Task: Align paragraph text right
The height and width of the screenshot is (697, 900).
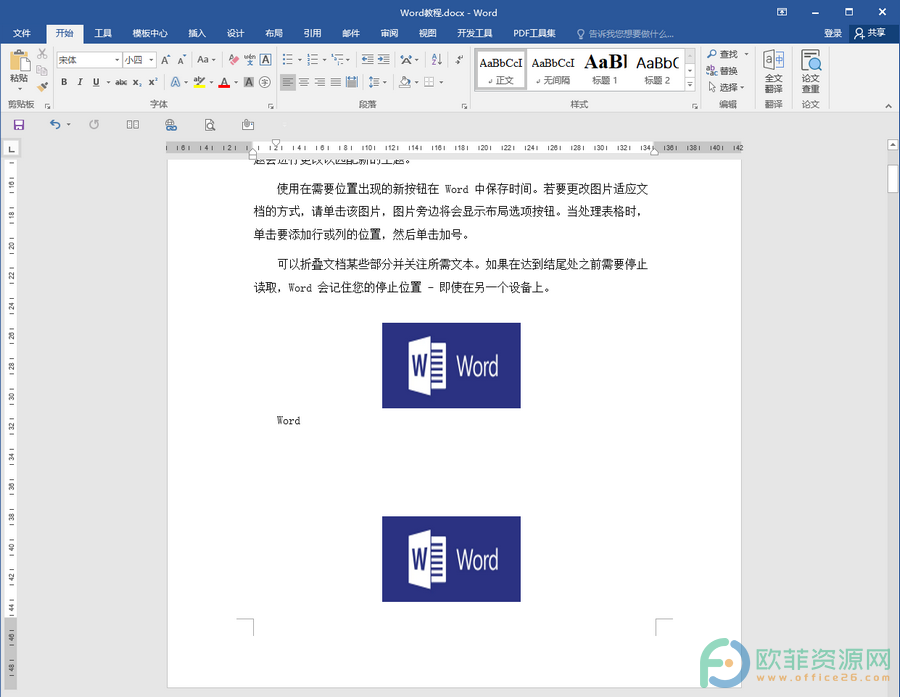Action: (320, 82)
